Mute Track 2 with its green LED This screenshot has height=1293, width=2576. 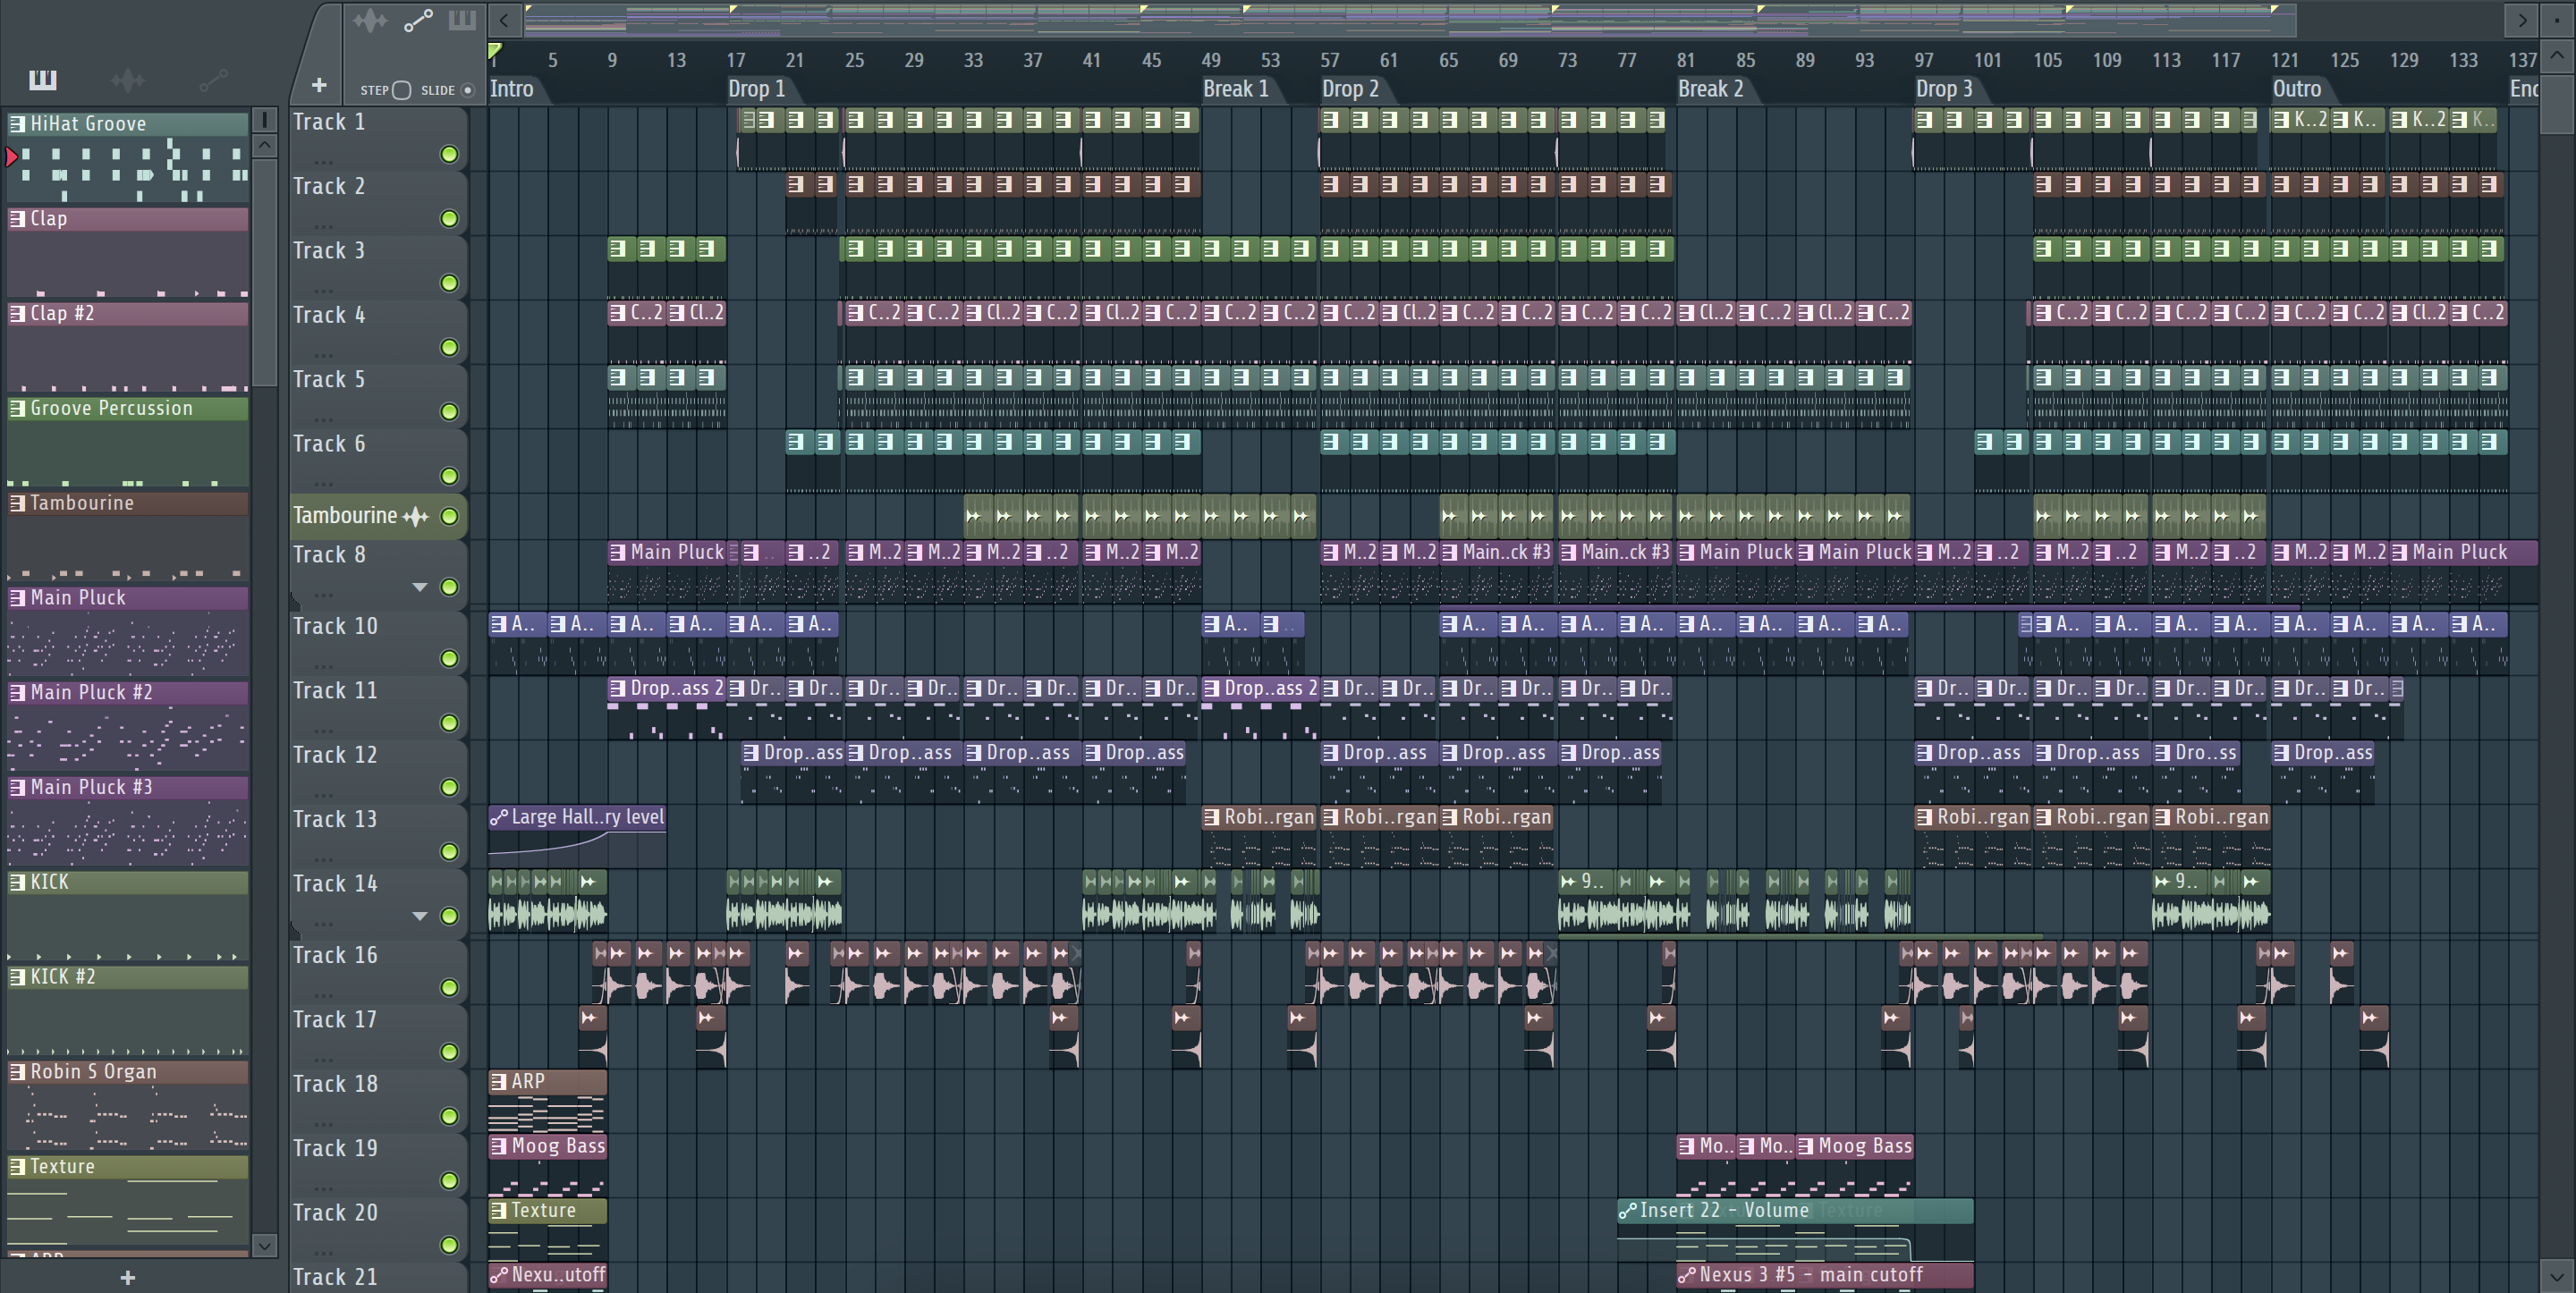(449, 218)
